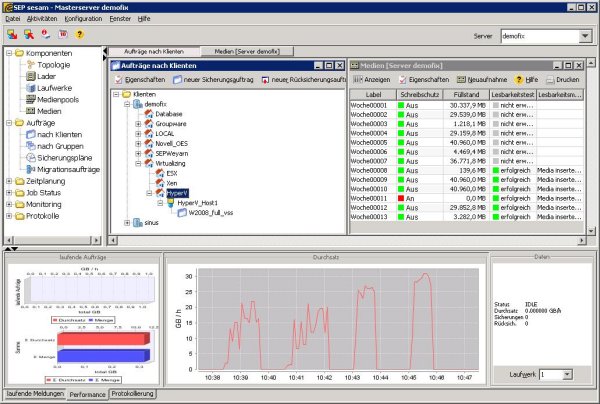Click the MDI area horizontal scrollbar left arrow
The width and height of the screenshot is (600, 404).
point(113,240)
